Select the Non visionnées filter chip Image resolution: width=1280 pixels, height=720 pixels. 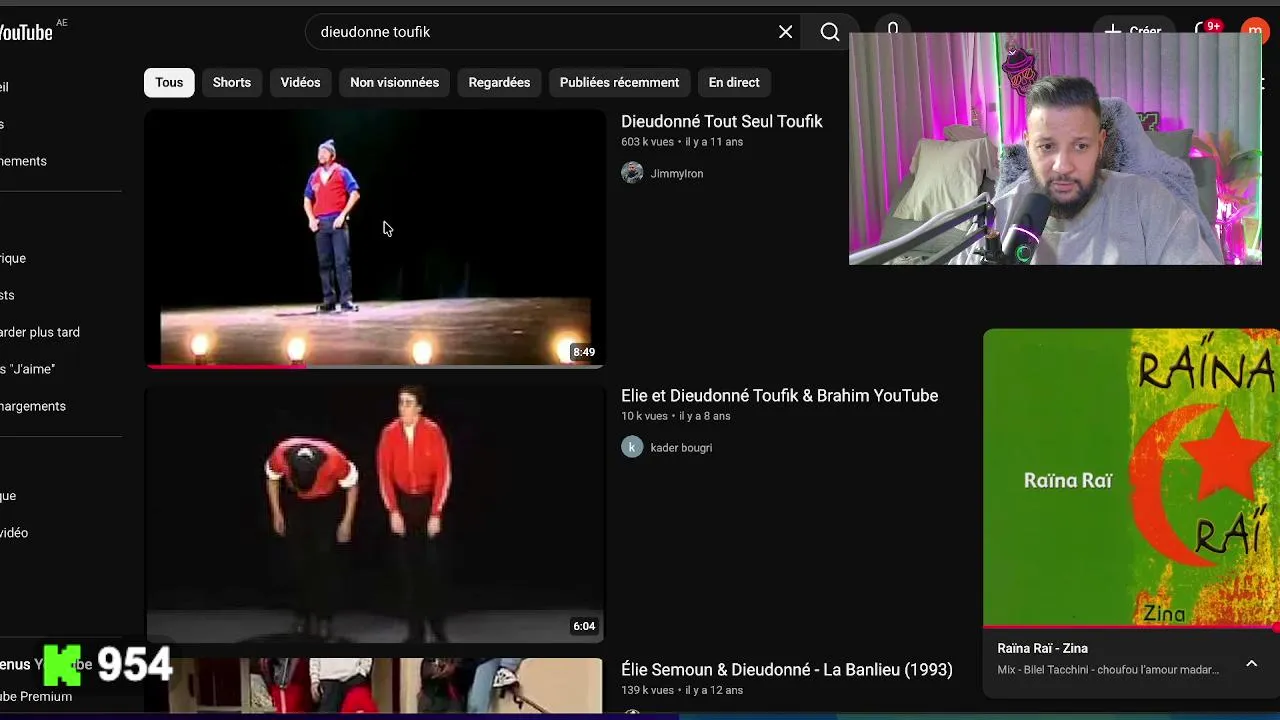(x=394, y=82)
